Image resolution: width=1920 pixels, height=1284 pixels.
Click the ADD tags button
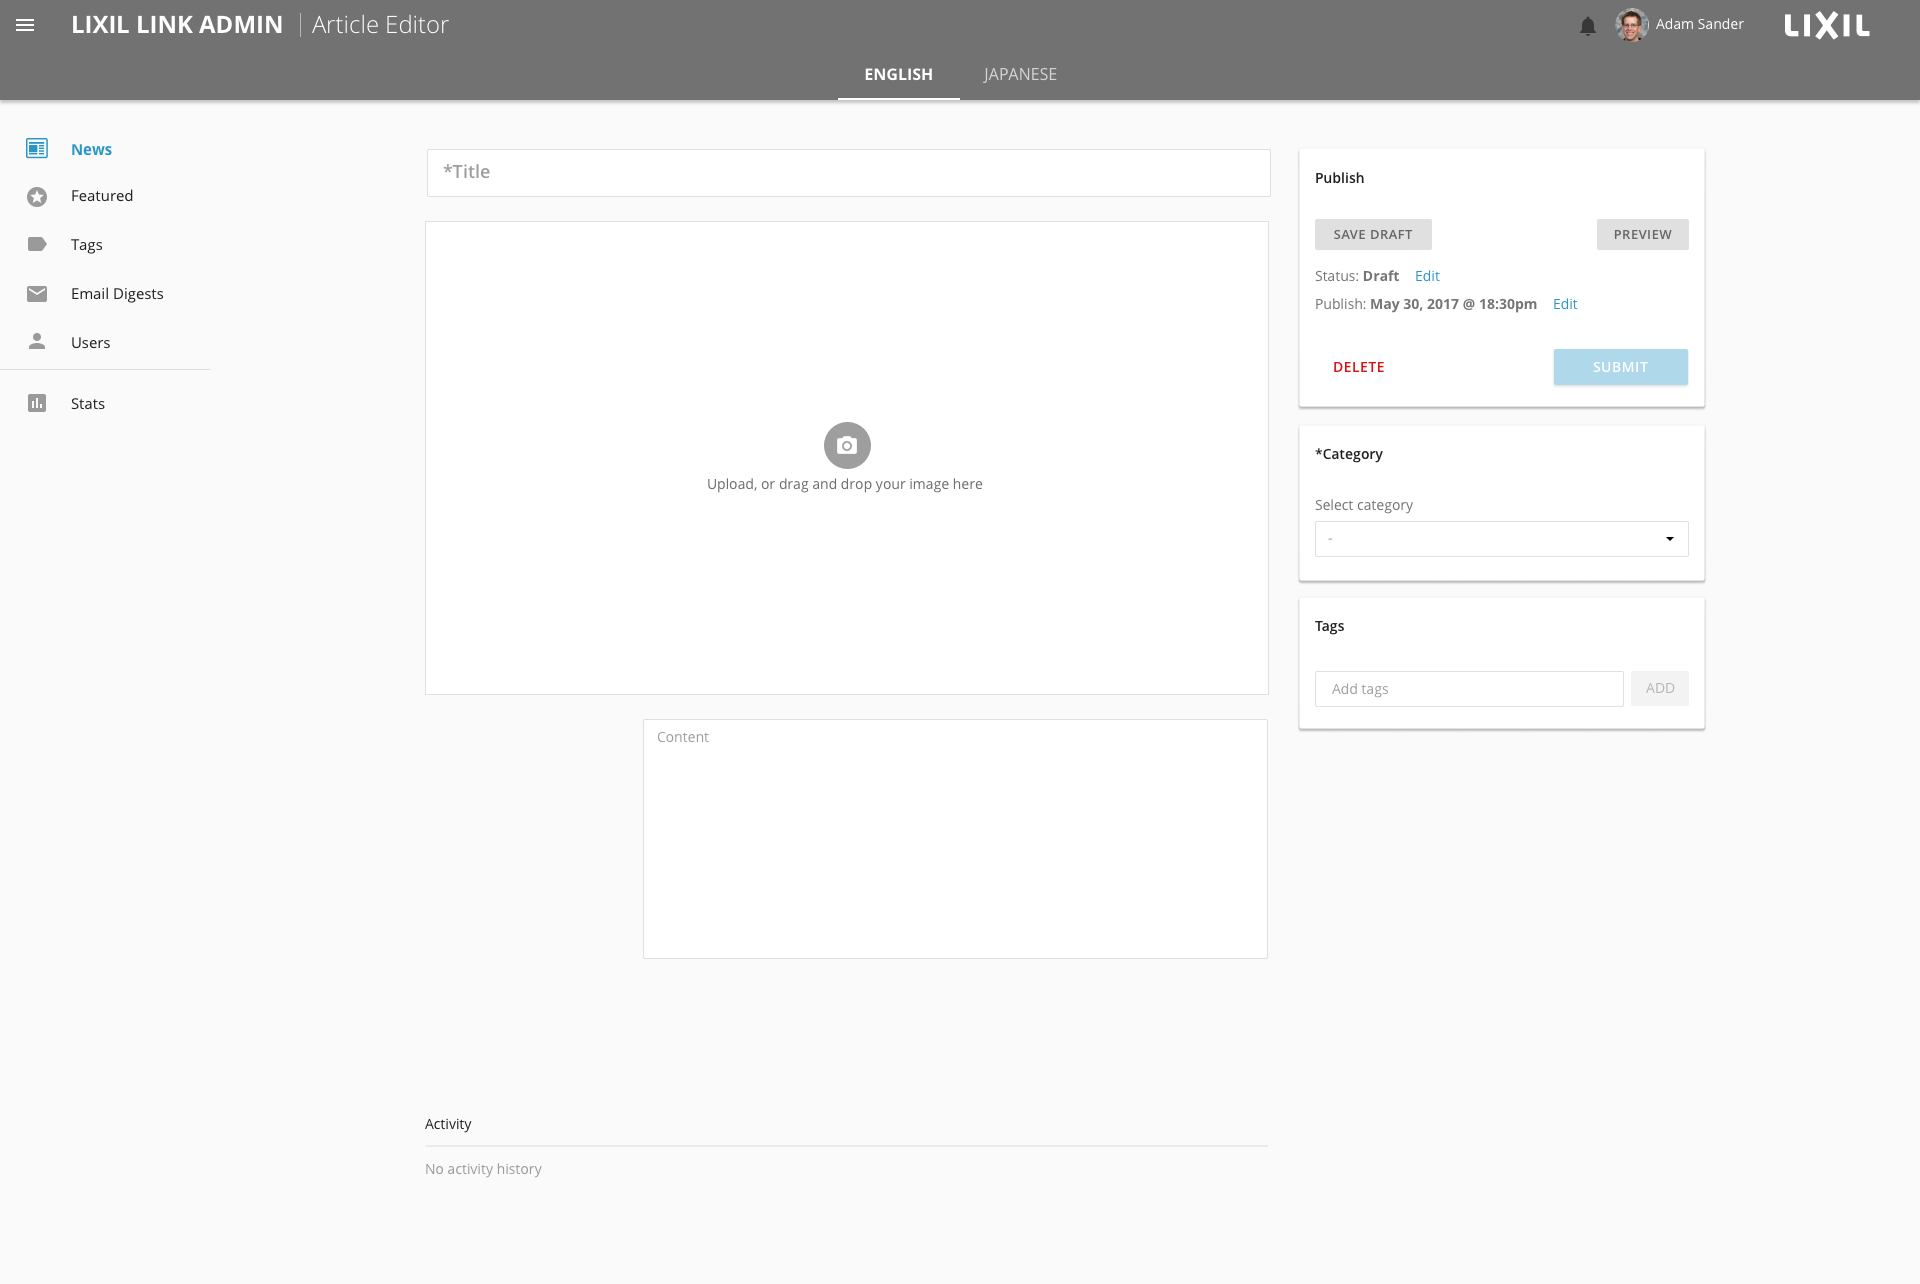pos(1660,688)
